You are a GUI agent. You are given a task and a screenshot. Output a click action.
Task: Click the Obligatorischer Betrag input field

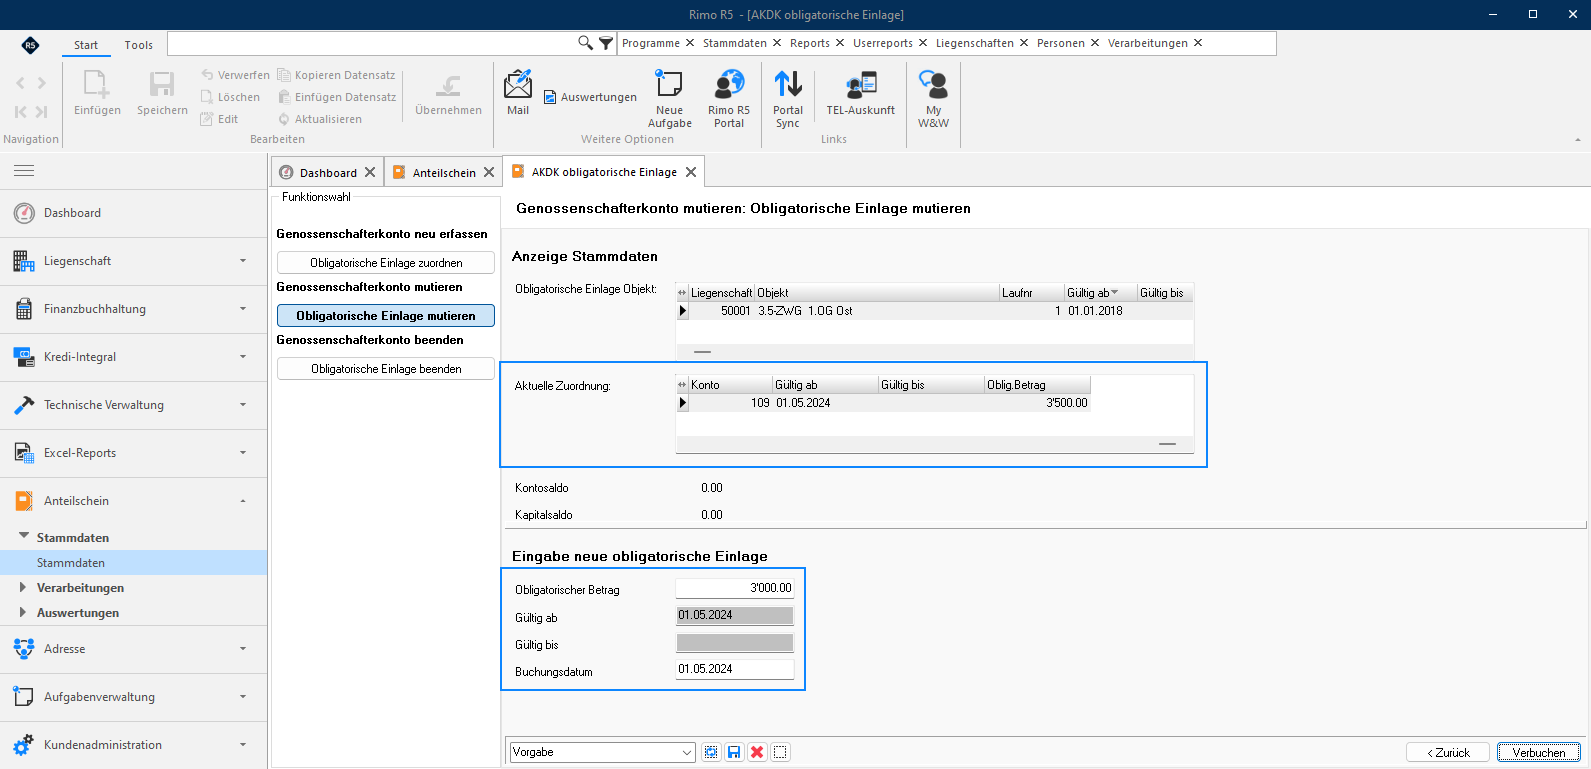[735, 588]
